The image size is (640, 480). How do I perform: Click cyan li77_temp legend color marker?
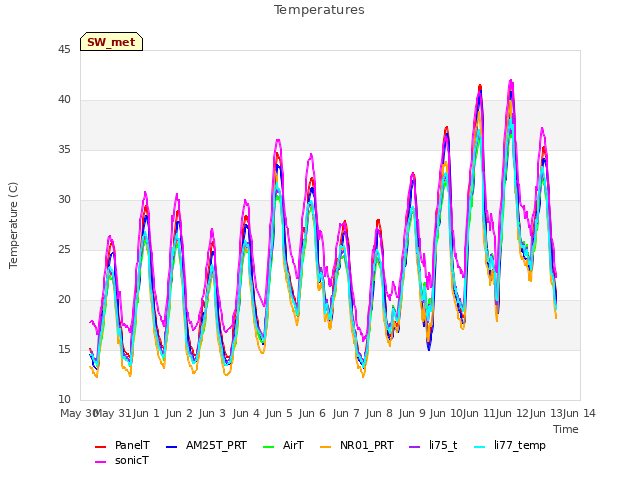[480, 447]
